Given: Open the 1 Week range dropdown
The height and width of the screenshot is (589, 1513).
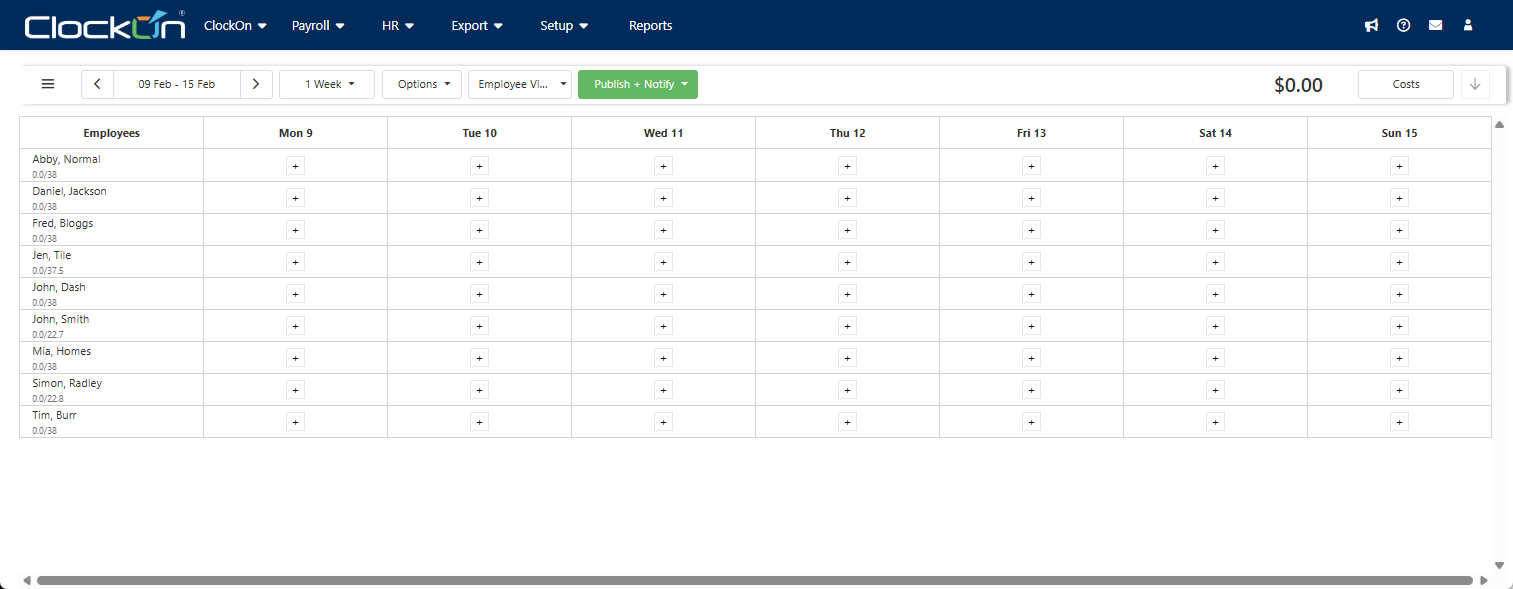Looking at the screenshot, I should tap(327, 84).
